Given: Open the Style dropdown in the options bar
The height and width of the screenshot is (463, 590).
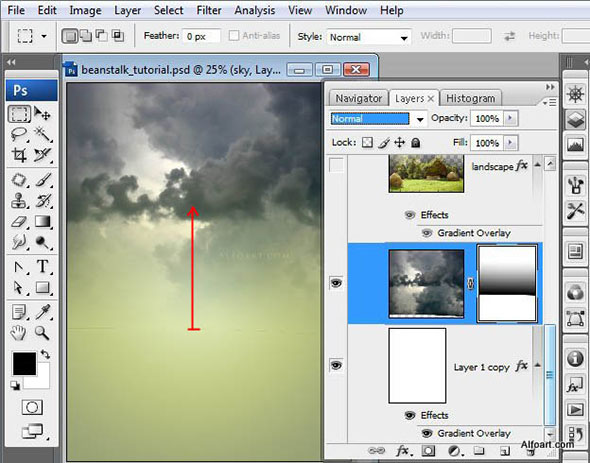Looking at the screenshot, I should [x=368, y=37].
